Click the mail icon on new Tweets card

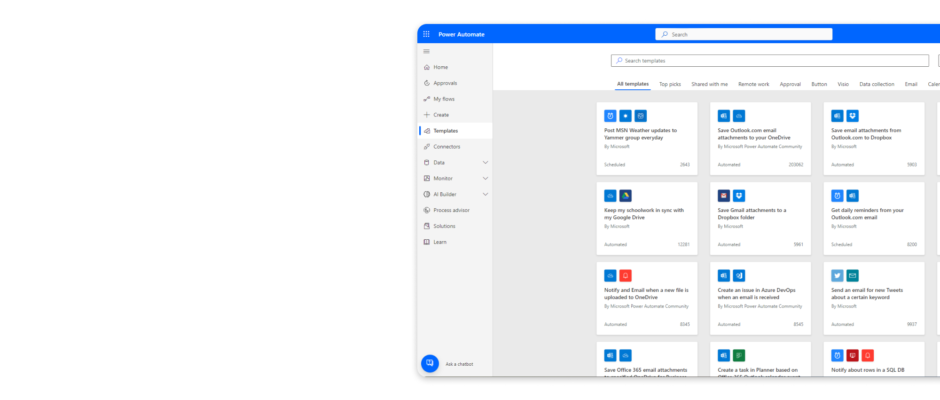[852, 275]
